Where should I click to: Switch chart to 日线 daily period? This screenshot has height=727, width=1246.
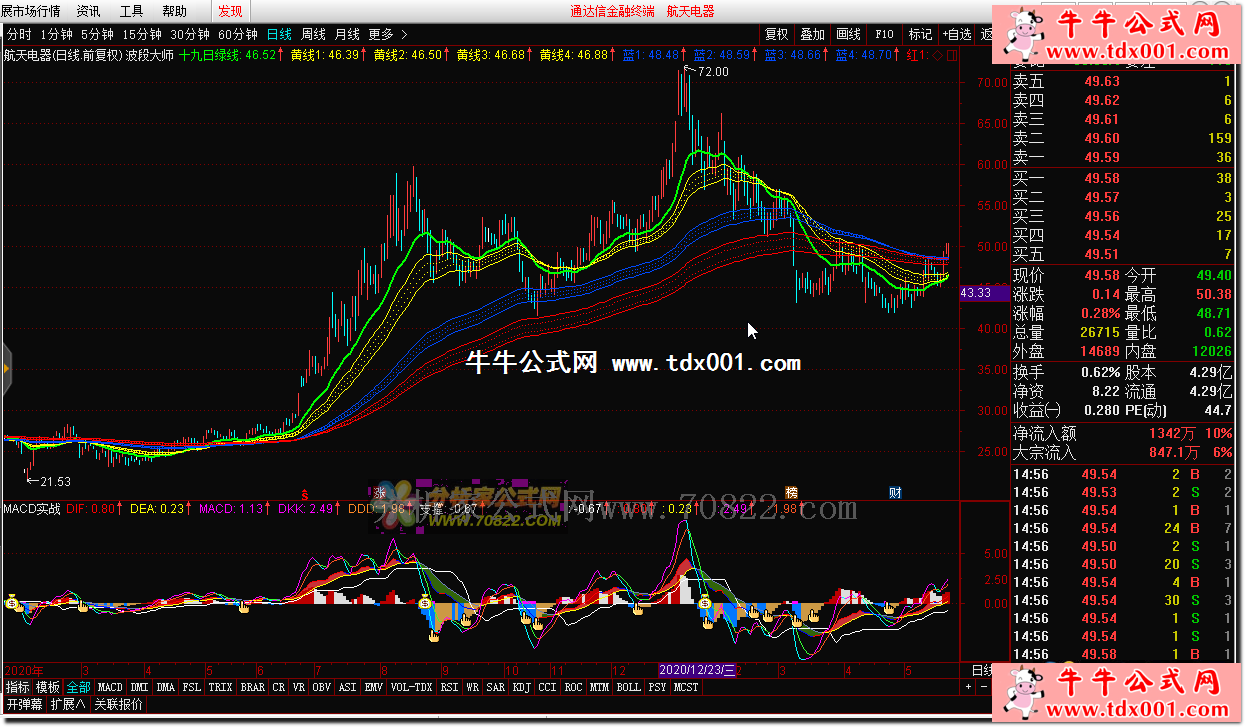click(278, 34)
